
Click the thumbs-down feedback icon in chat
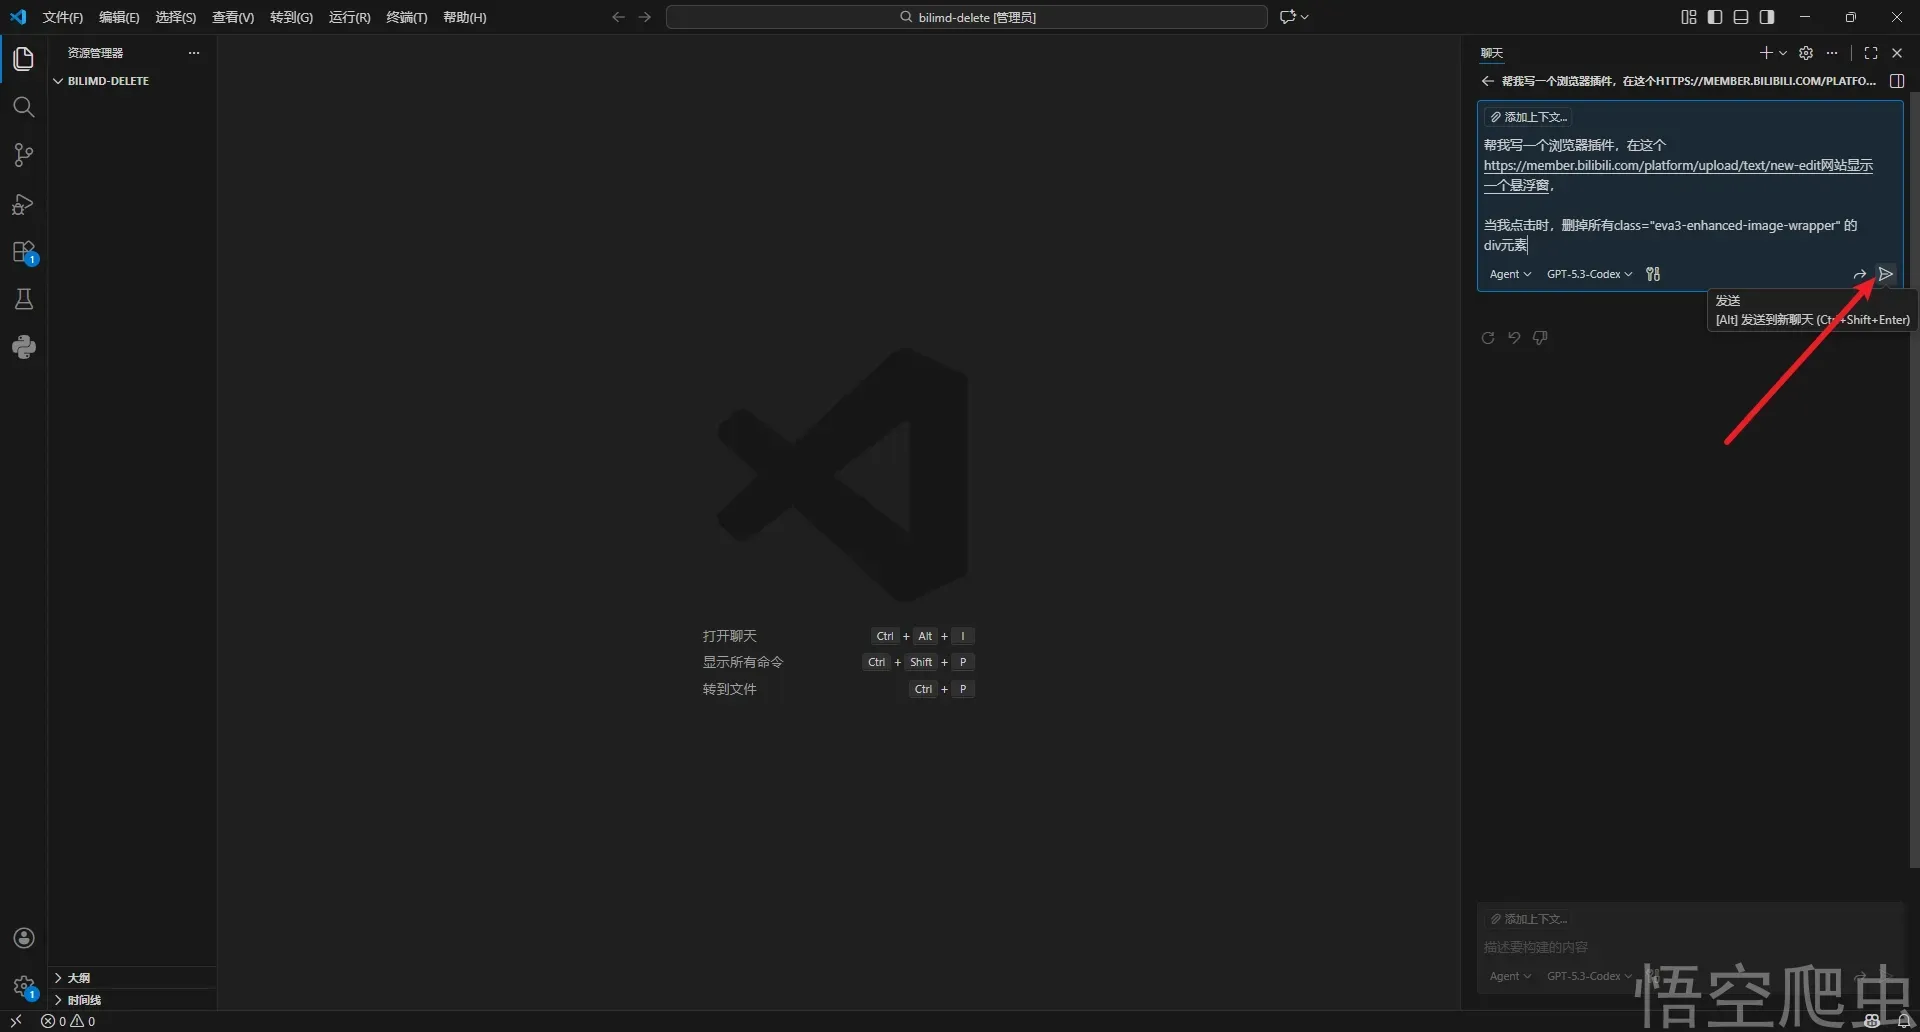coord(1540,338)
